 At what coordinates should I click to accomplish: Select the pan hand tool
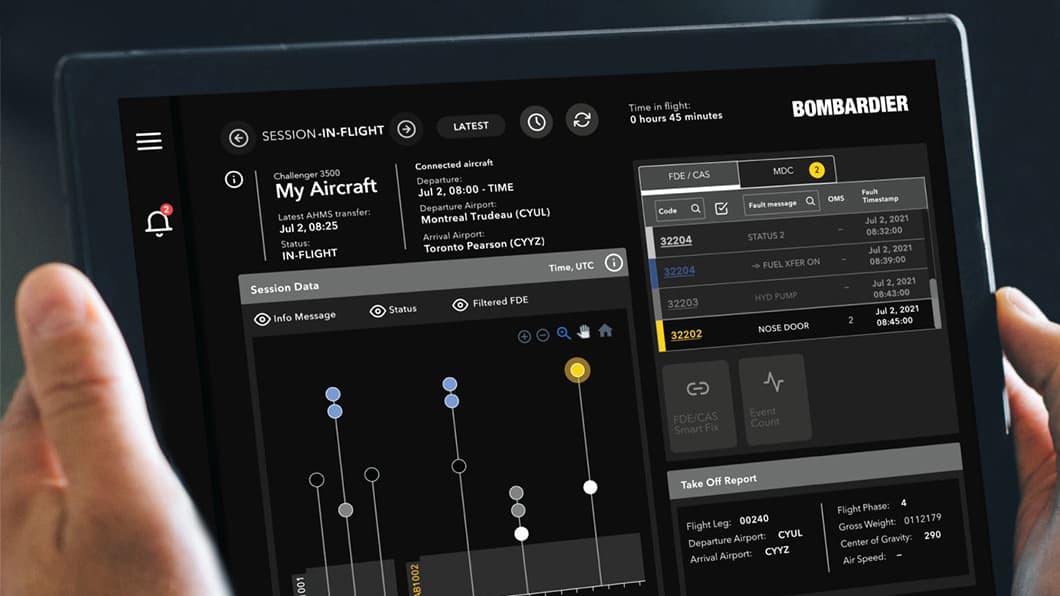click(x=584, y=331)
